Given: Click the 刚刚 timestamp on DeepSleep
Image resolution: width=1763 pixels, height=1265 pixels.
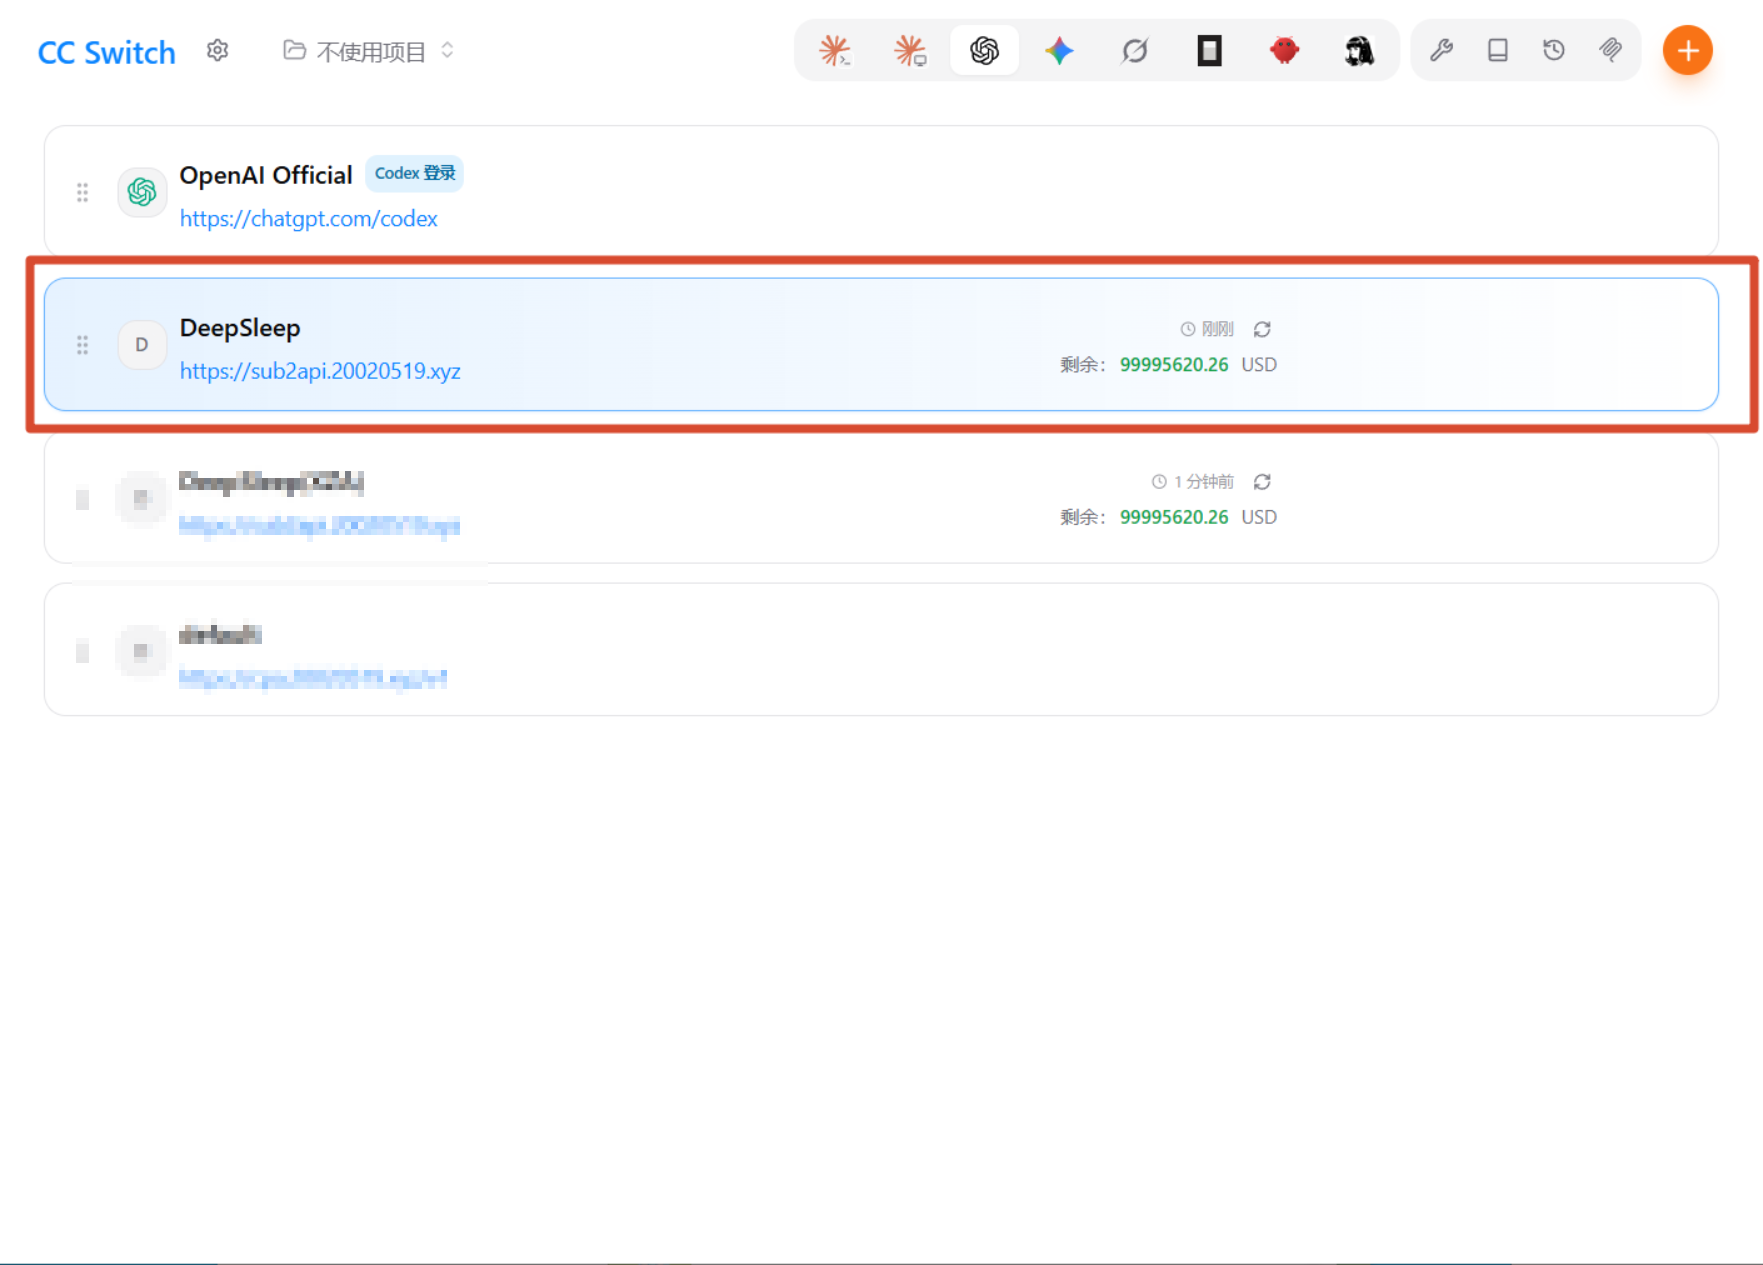Looking at the screenshot, I should [1207, 329].
